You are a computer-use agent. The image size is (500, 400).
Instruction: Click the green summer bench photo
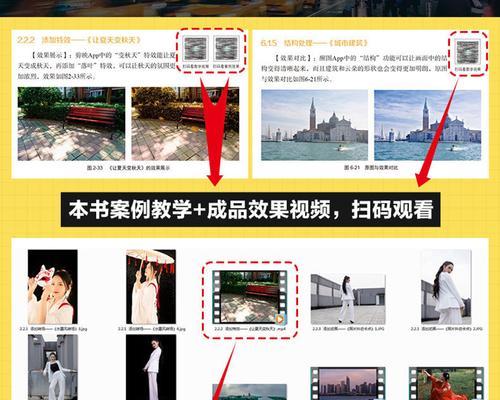[71, 124]
